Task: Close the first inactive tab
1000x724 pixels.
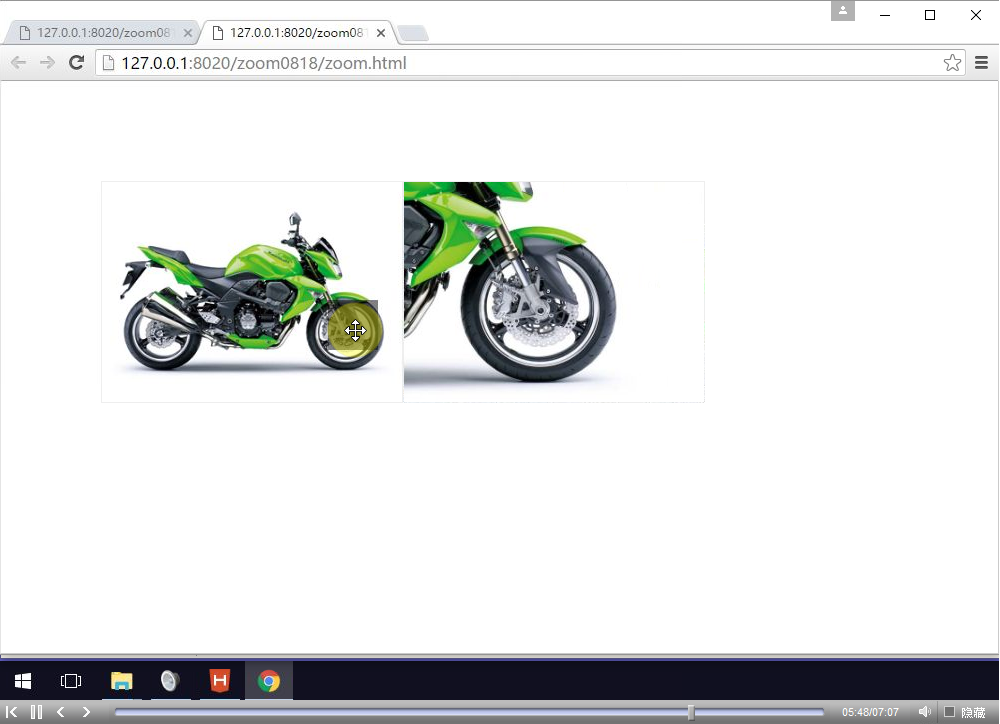Action: point(188,33)
